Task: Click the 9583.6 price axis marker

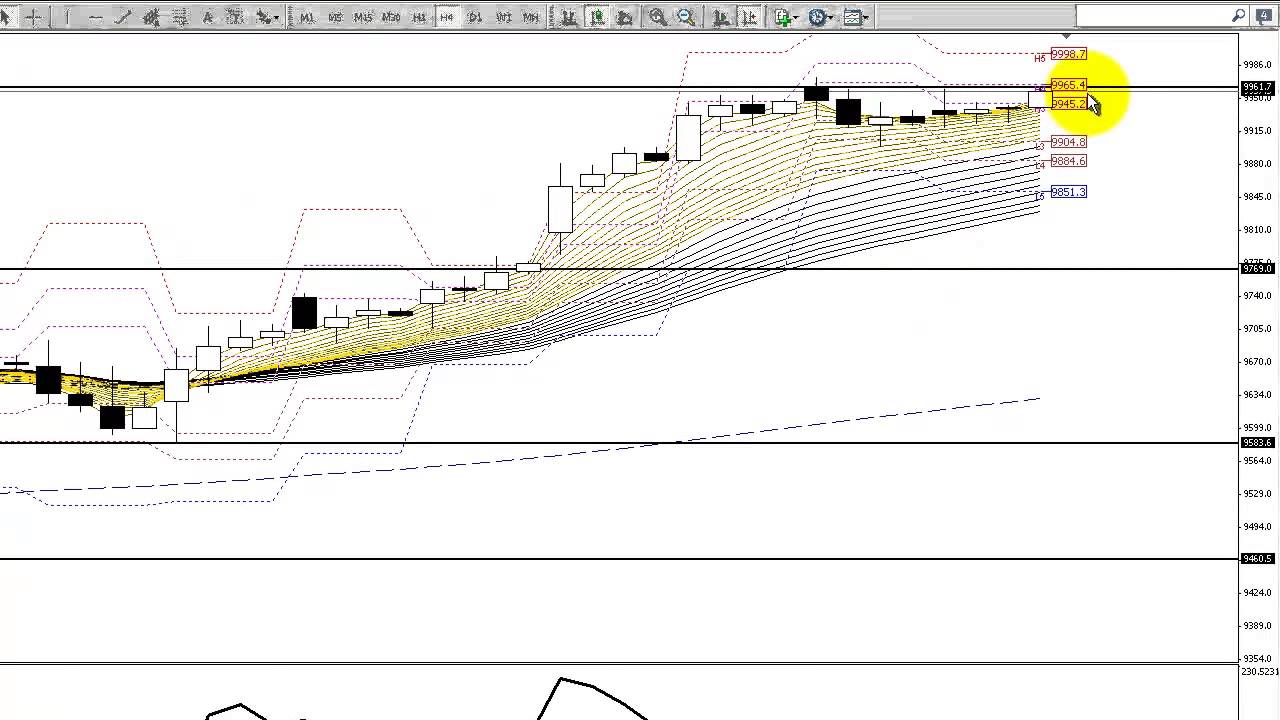Action: pos(1257,443)
